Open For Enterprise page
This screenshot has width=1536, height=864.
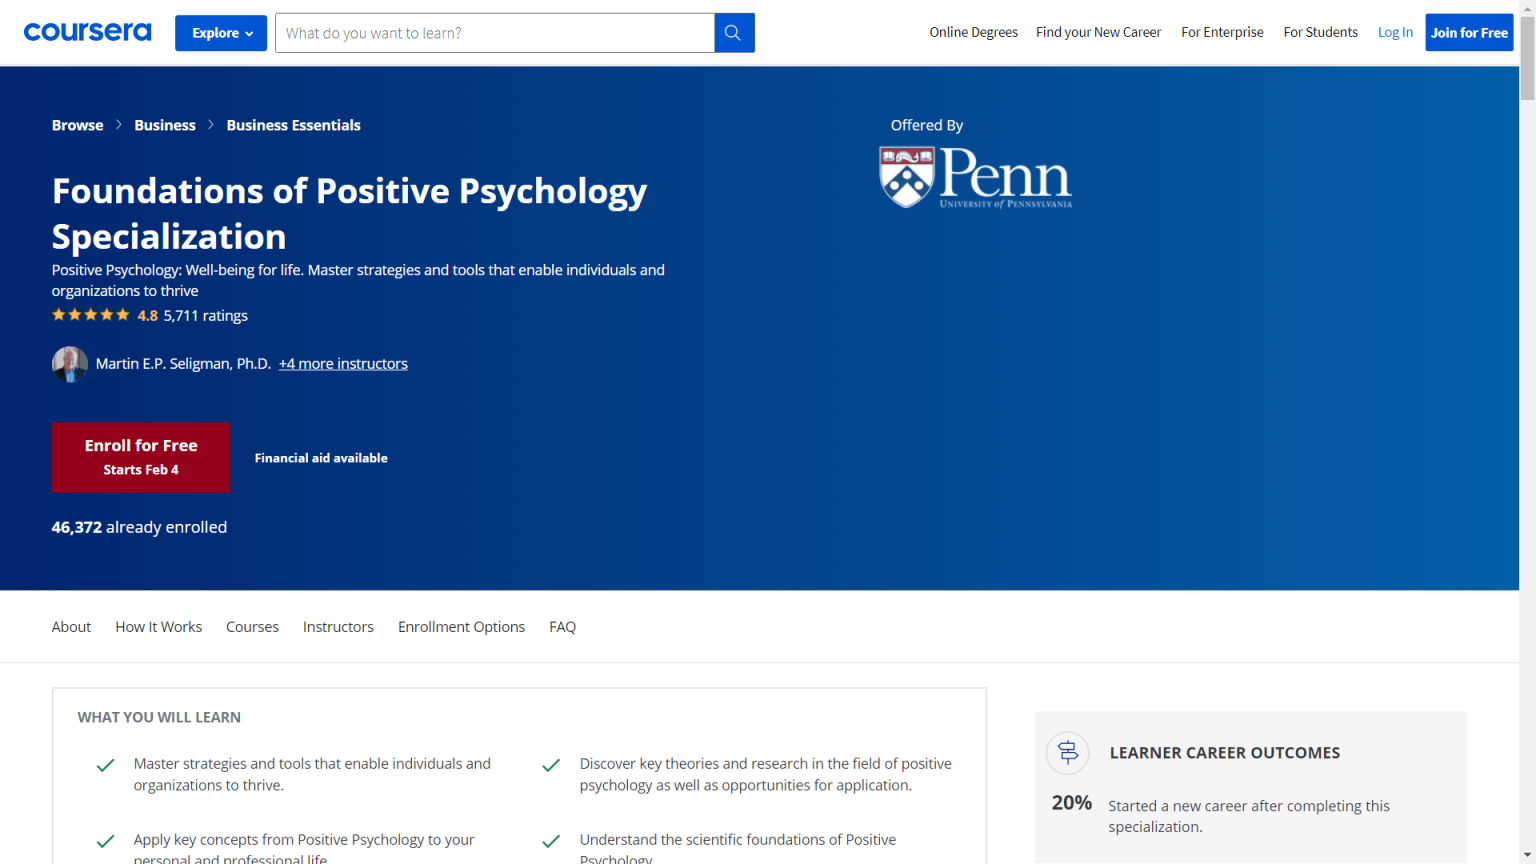[1222, 32]
